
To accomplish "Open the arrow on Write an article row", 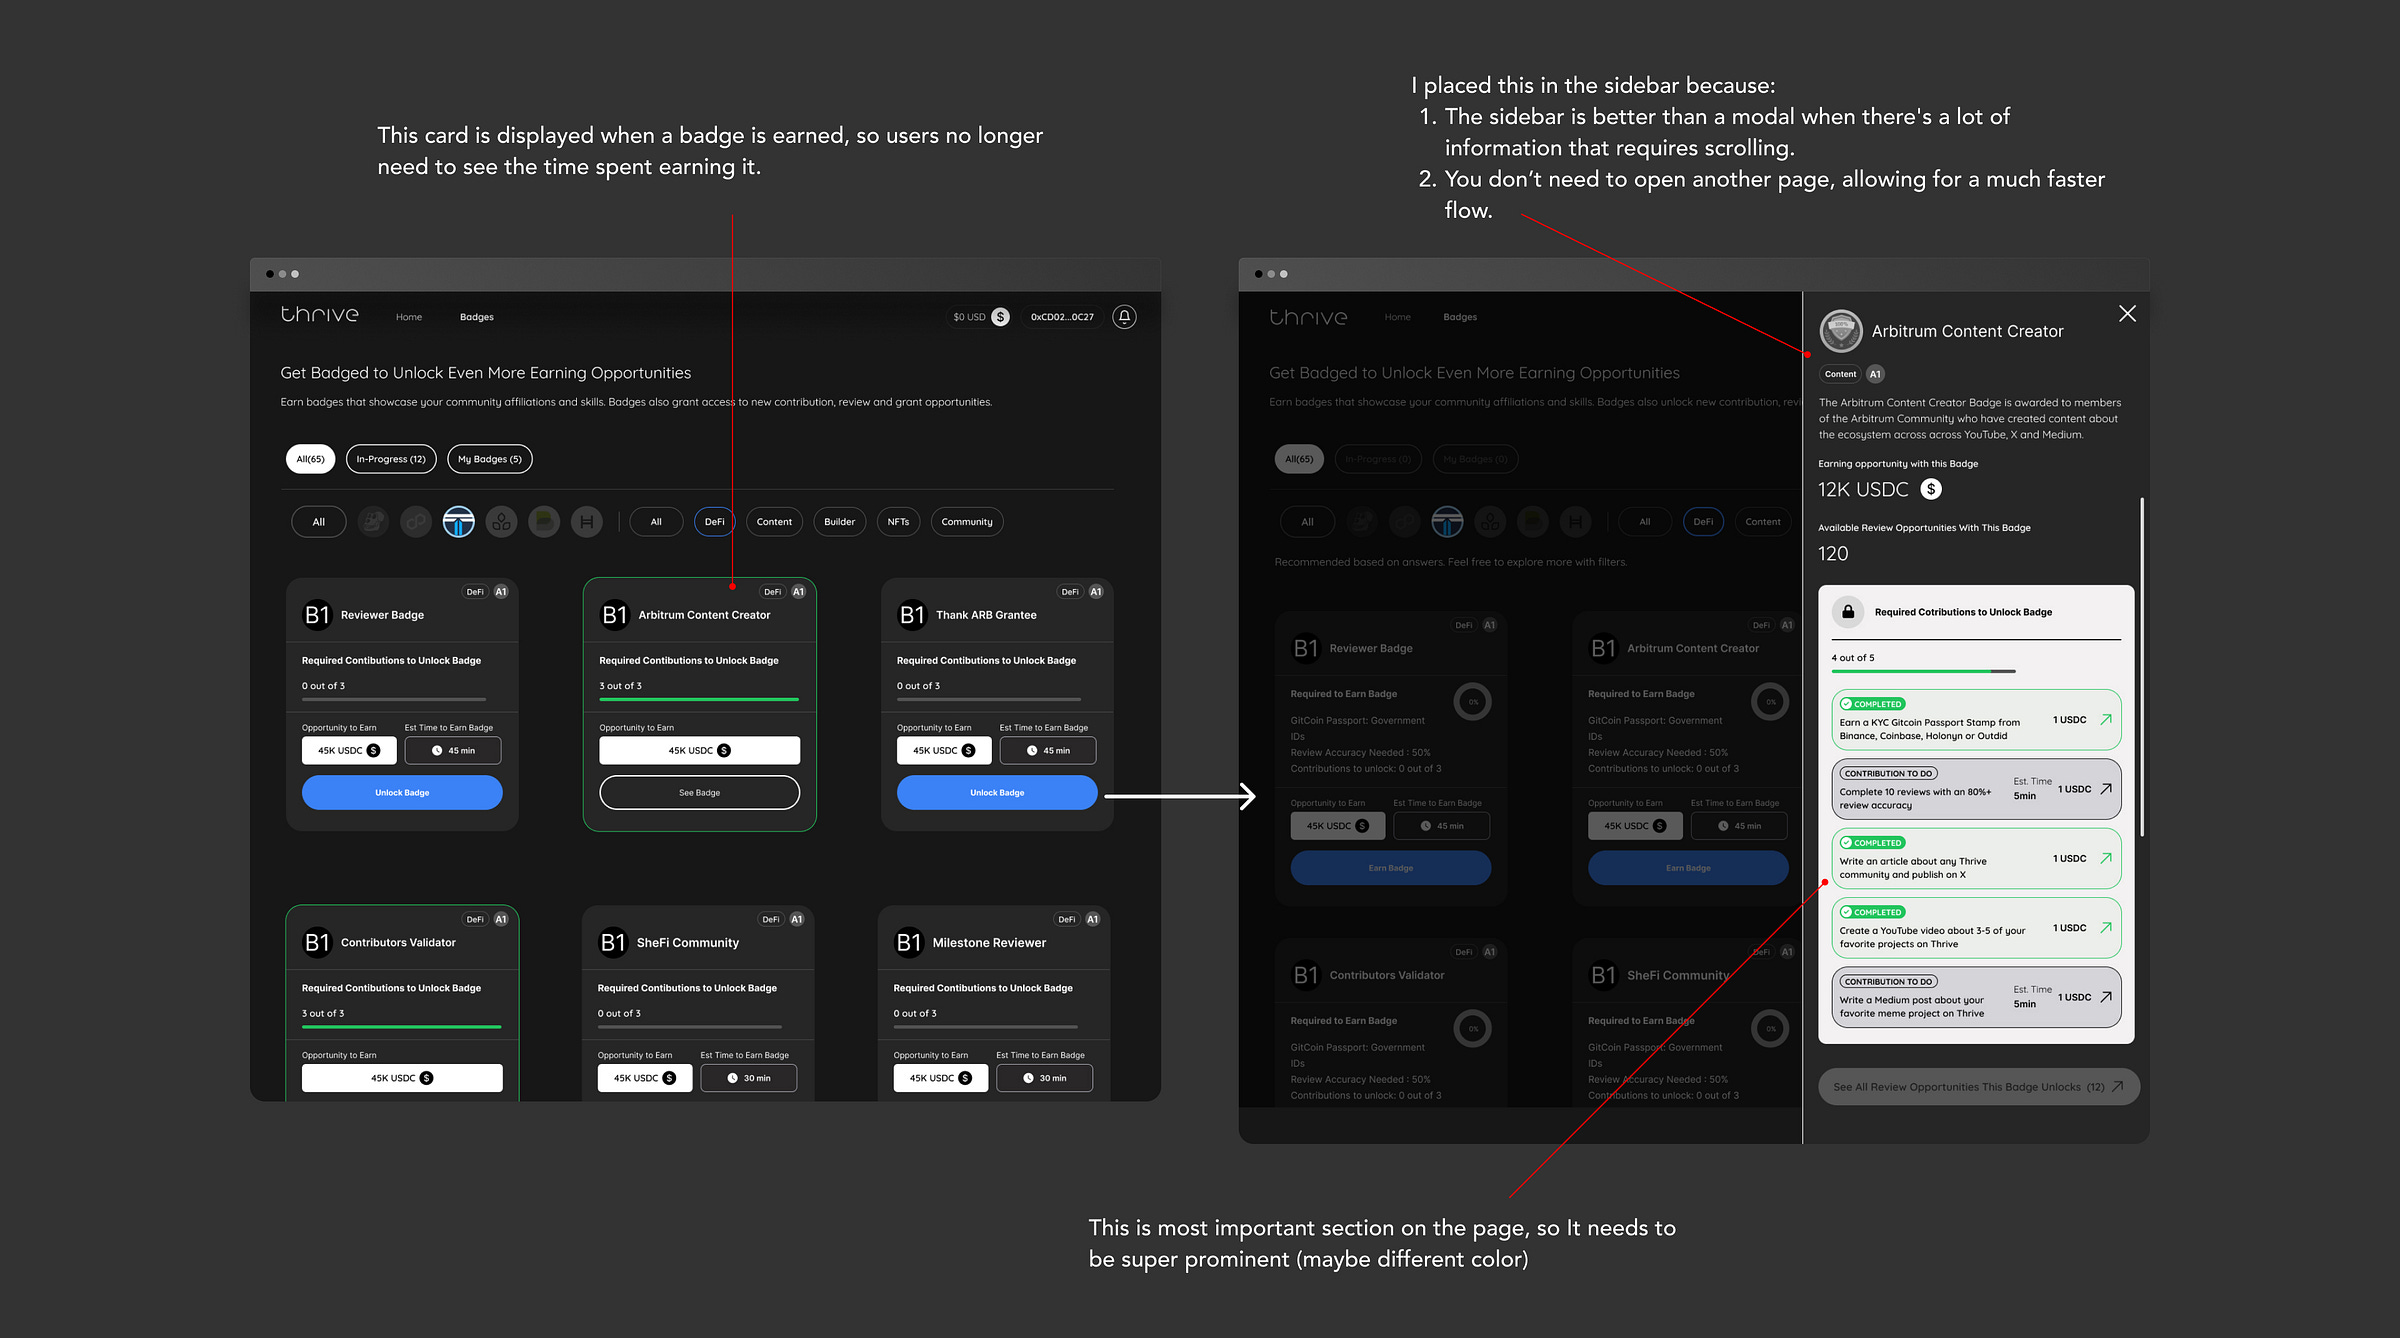I will click(2105, 858).
